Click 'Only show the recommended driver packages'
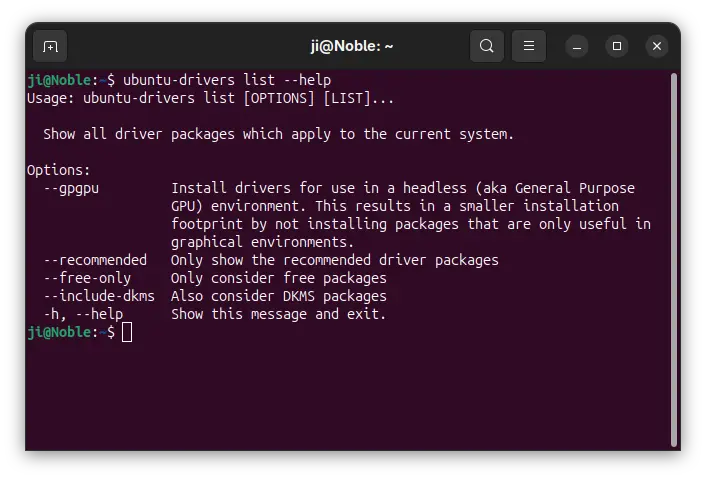 335,260
